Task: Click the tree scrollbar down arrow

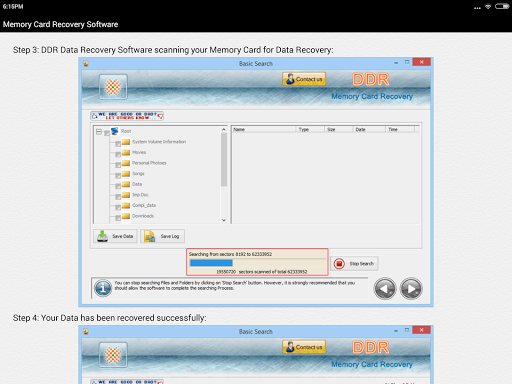Action: coord(224,220)
